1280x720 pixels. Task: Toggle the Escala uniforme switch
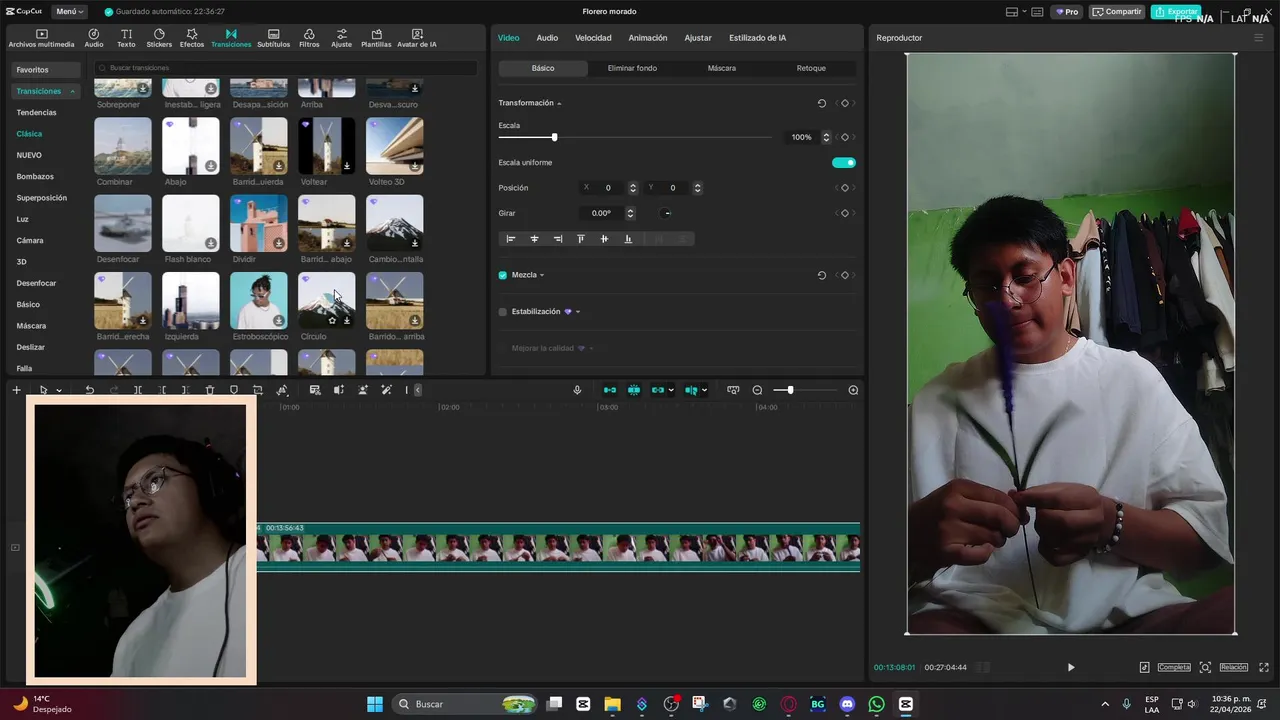pyautogui.click(x=843, y=162)
